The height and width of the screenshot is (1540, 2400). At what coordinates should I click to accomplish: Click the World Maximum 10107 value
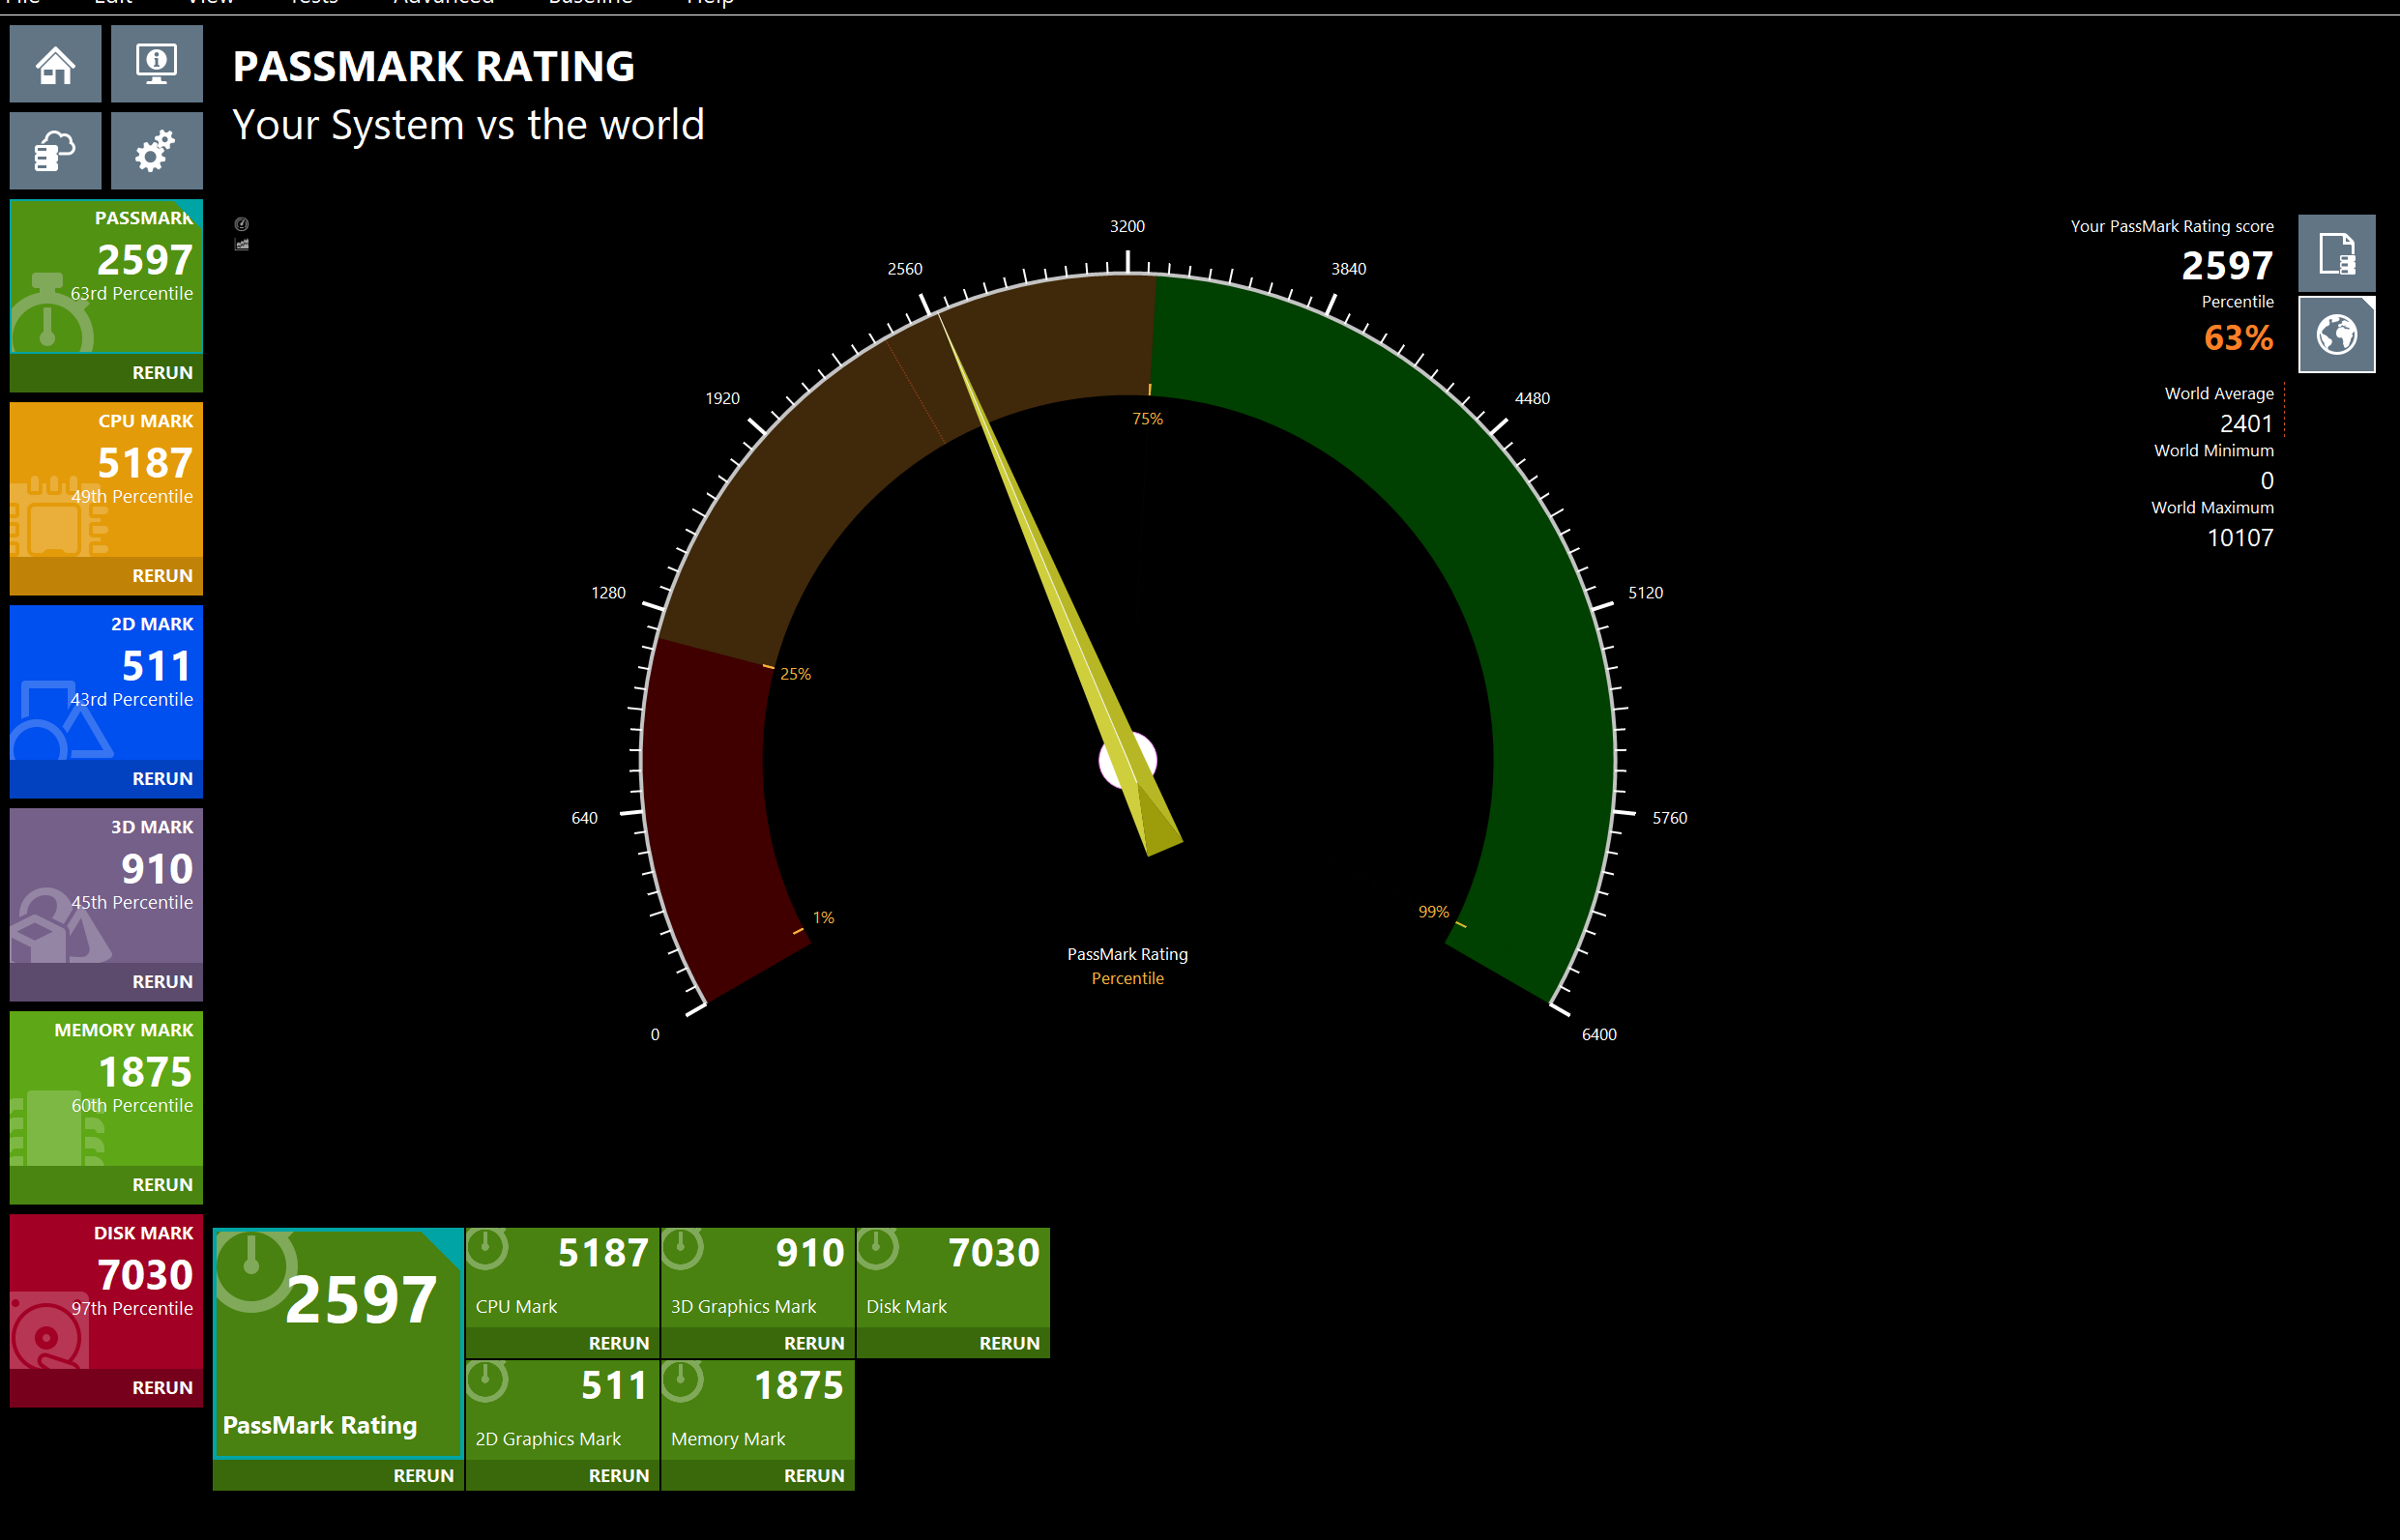click(2239, 538)
